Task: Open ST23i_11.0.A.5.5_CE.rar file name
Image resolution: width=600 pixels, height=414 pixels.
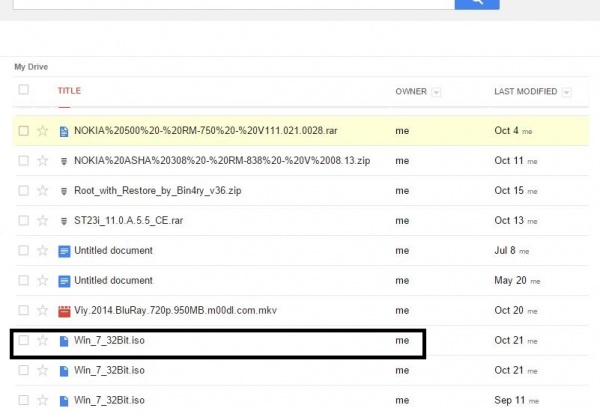Action: pos(129,221)
